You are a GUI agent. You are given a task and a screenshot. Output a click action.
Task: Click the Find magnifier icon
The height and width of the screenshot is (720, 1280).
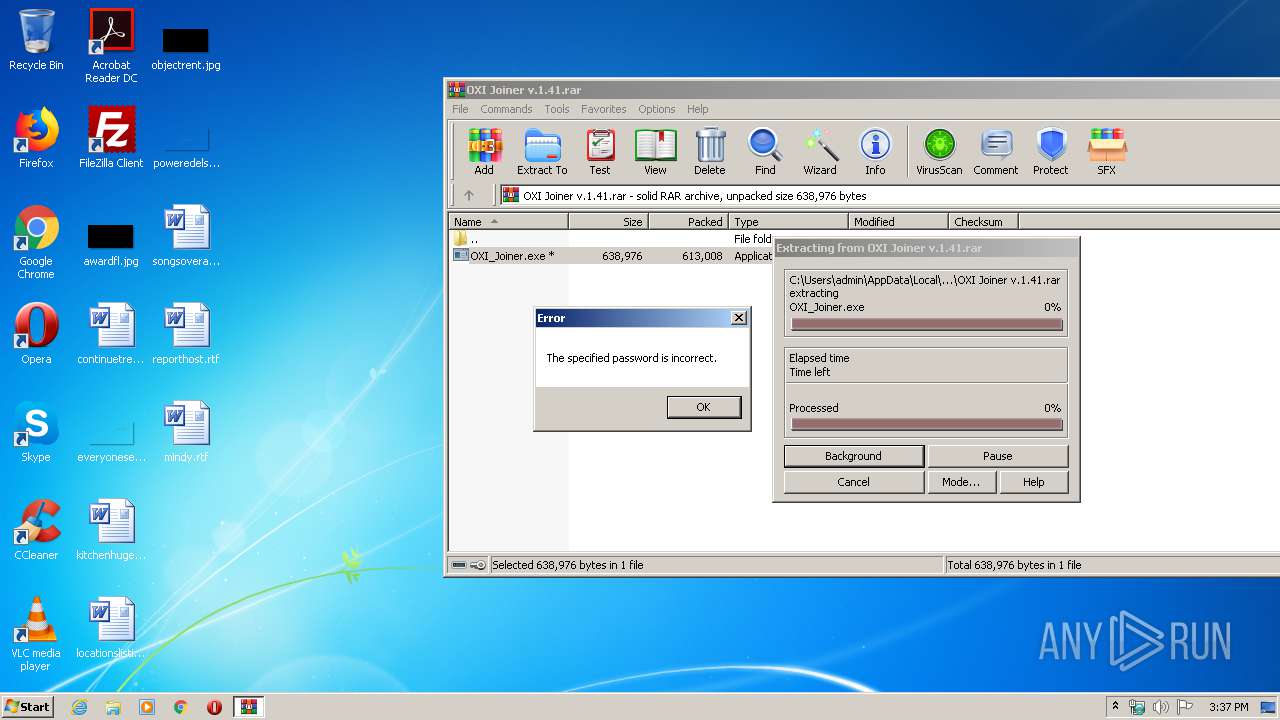coord(765,152)
